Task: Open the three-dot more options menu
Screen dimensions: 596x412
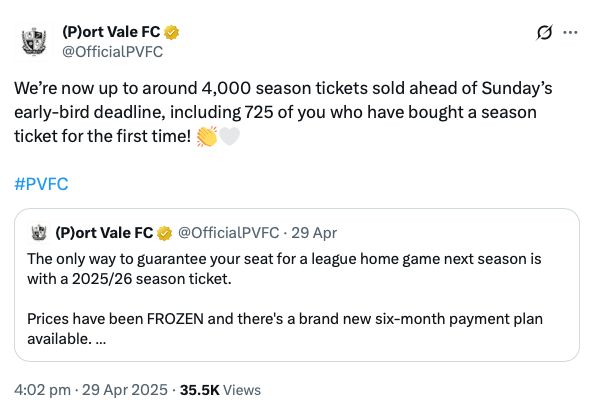Action: (x=570, y=33)
